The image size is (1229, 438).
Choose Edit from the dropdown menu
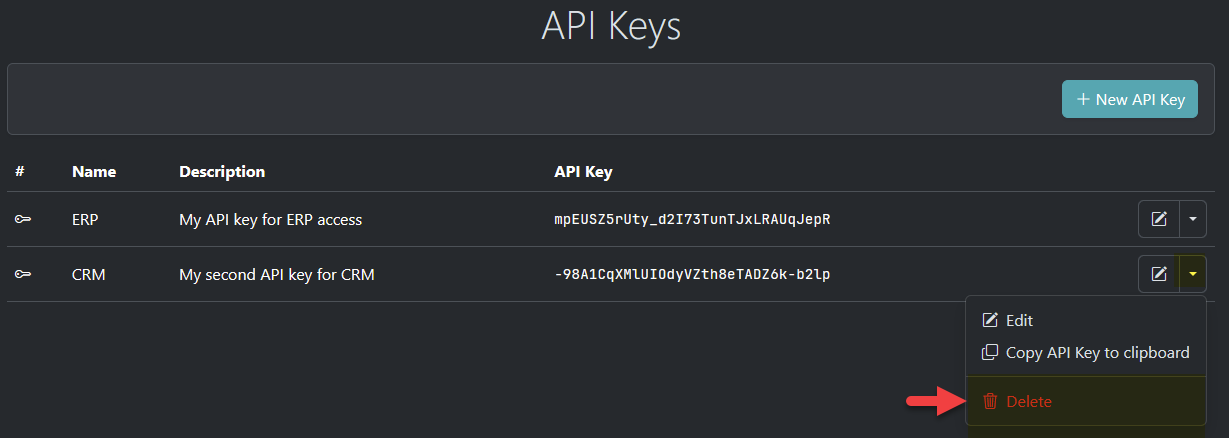[1019, 320]
